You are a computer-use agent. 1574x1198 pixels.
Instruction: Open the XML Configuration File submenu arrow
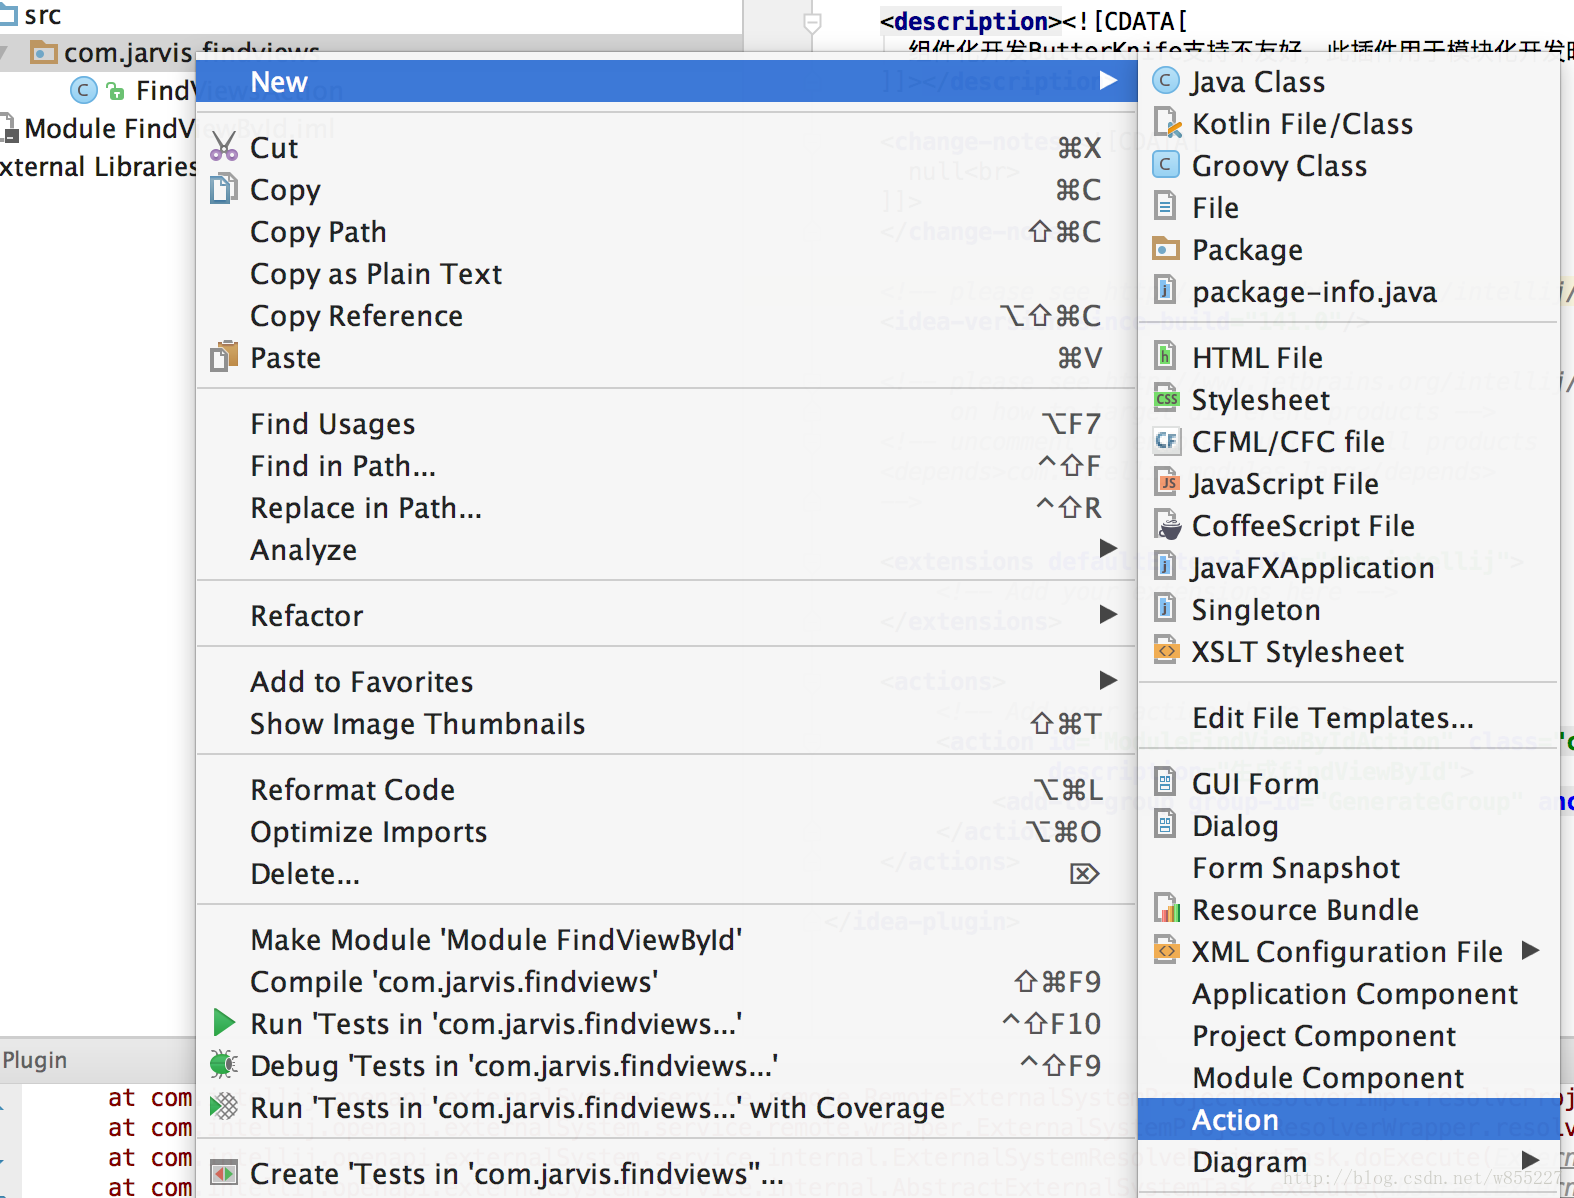(1530, 950)
